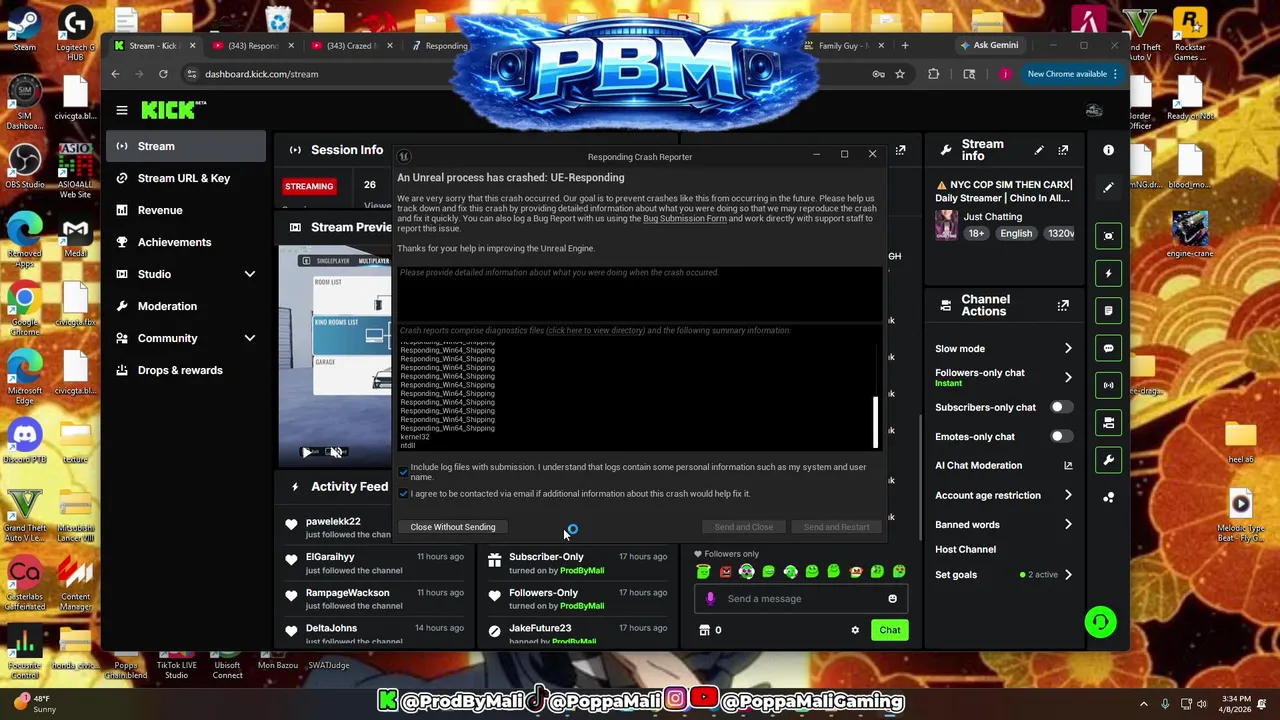This screenshot has width=1280, height=720.
Task: Open the chat bubble icon in right rail
Action: [x=1108, y=348]
